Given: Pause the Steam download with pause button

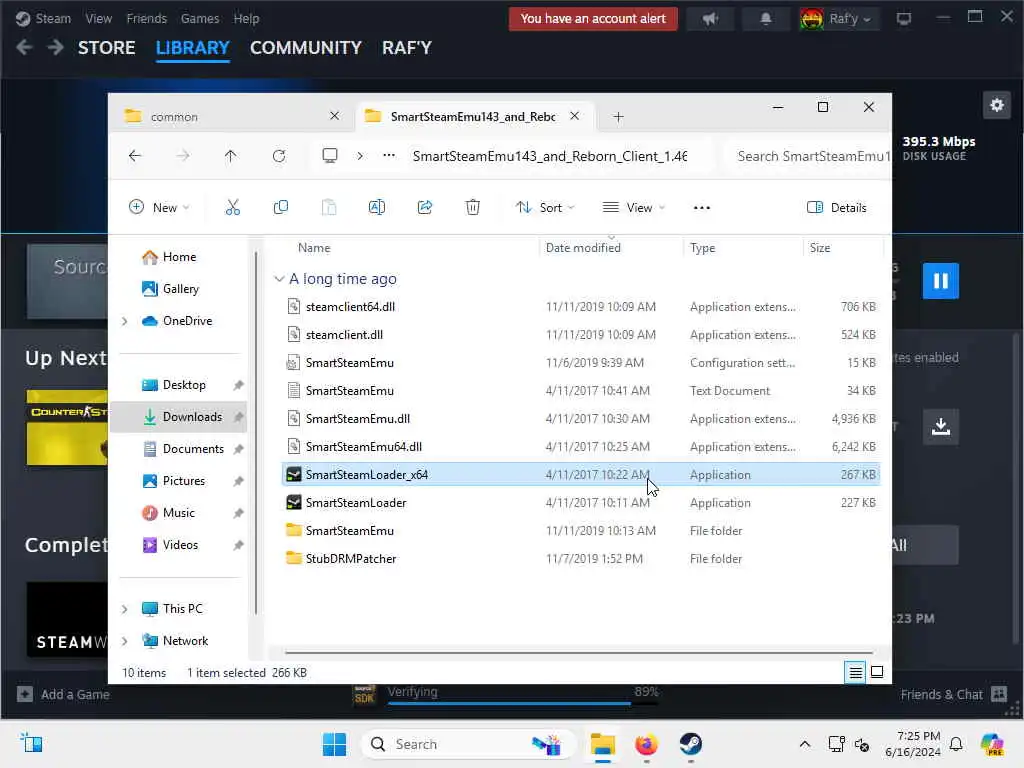Looking at the screenshot, I should 940,281.
